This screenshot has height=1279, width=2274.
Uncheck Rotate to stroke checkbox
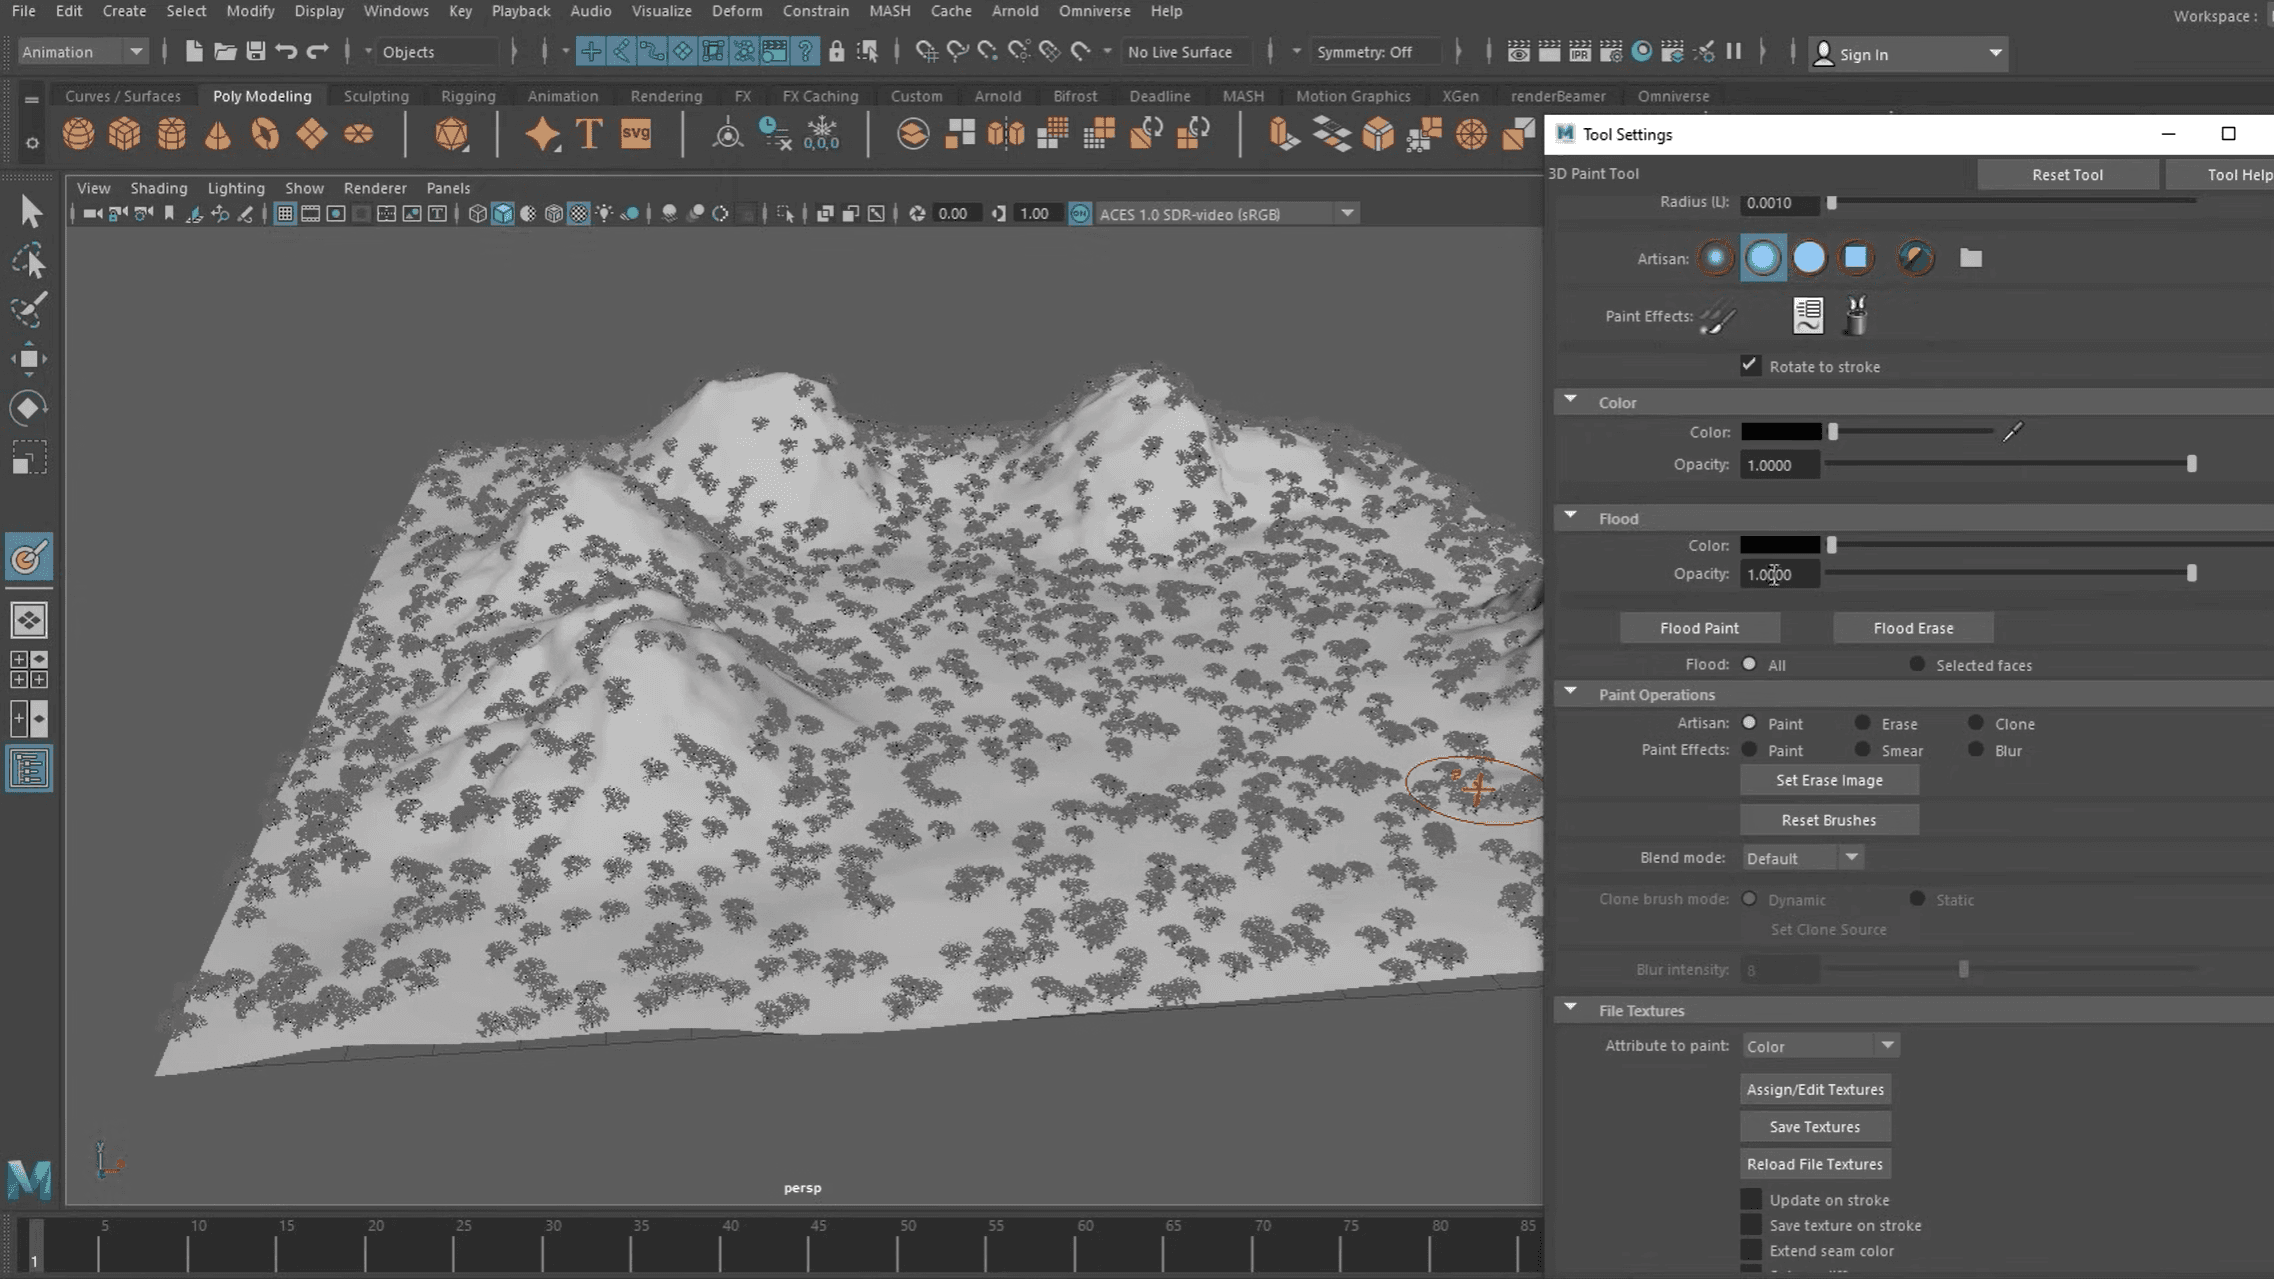click(x=1749, y=366)
